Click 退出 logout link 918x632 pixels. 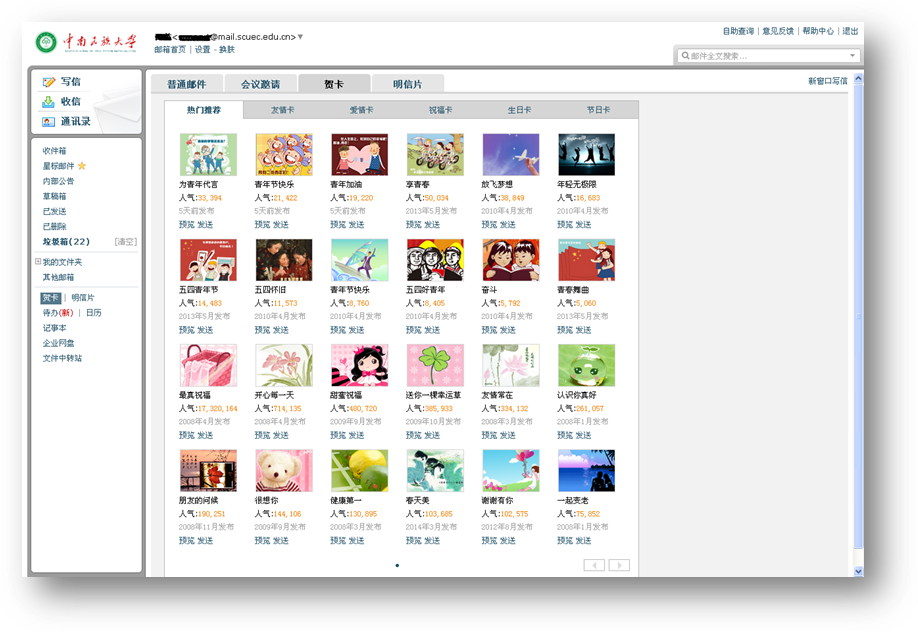pos(850,31)
